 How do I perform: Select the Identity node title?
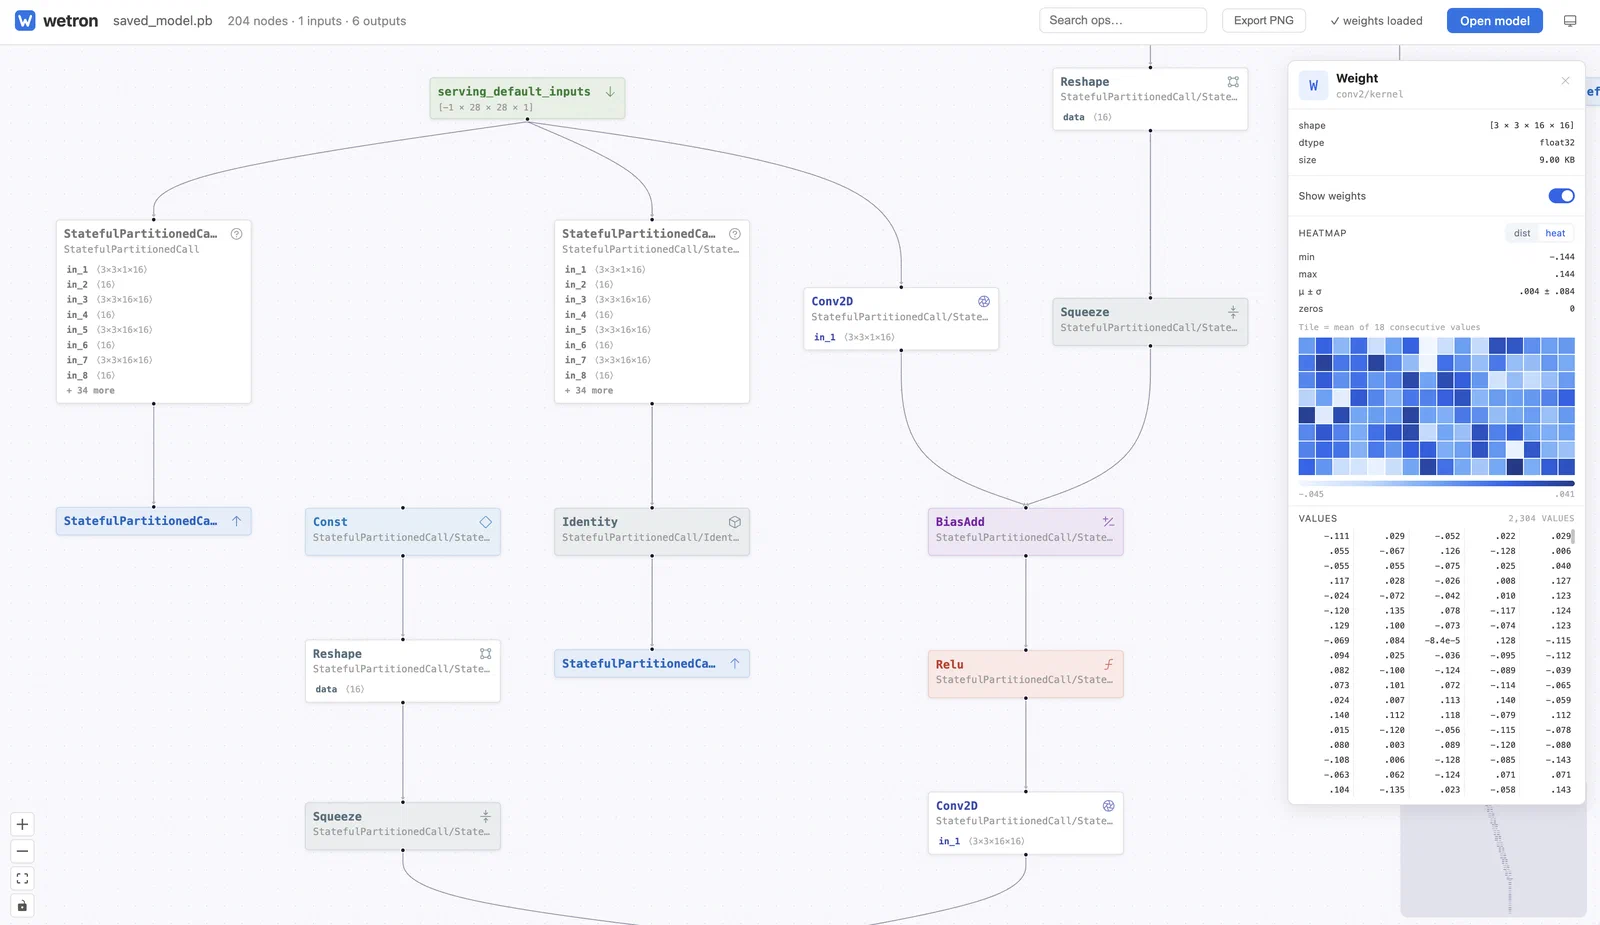[590, 522]
